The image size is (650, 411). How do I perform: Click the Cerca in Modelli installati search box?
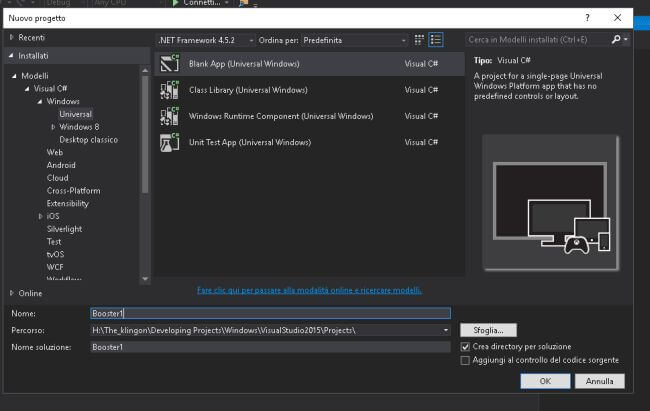pyautogui.click(x=538, y=40)
